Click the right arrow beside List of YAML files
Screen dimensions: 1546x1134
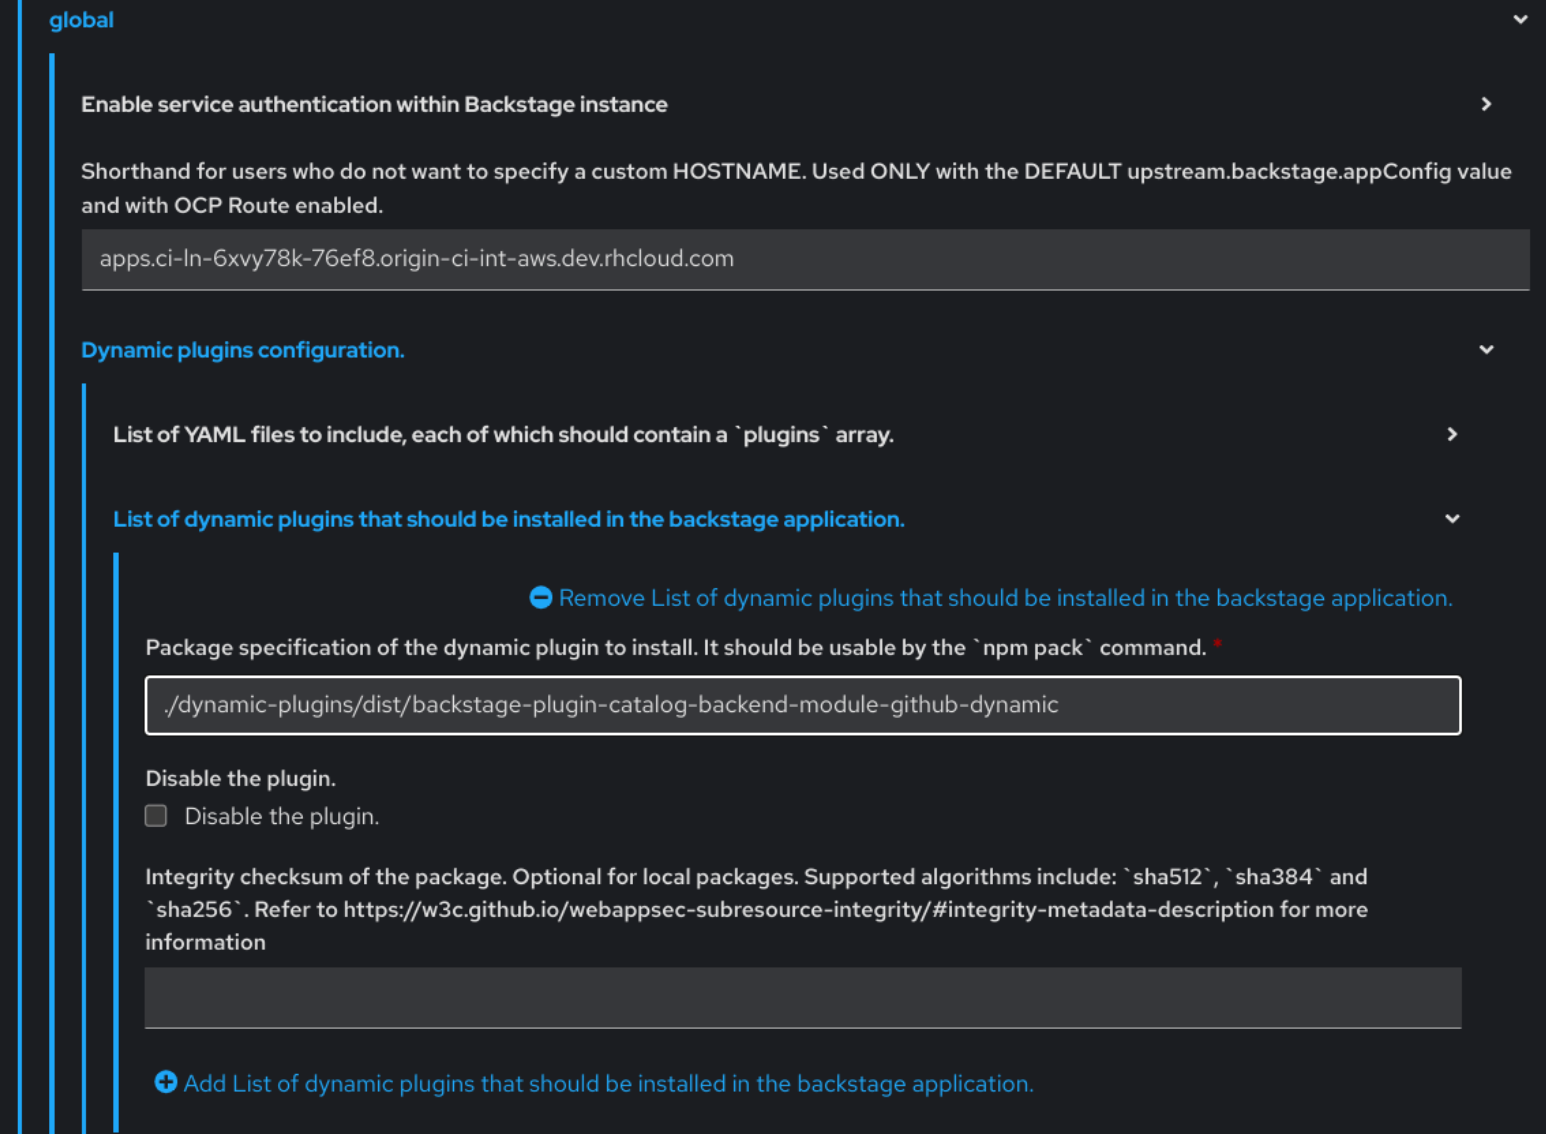pyautogui.click(x=1452, y=434)
